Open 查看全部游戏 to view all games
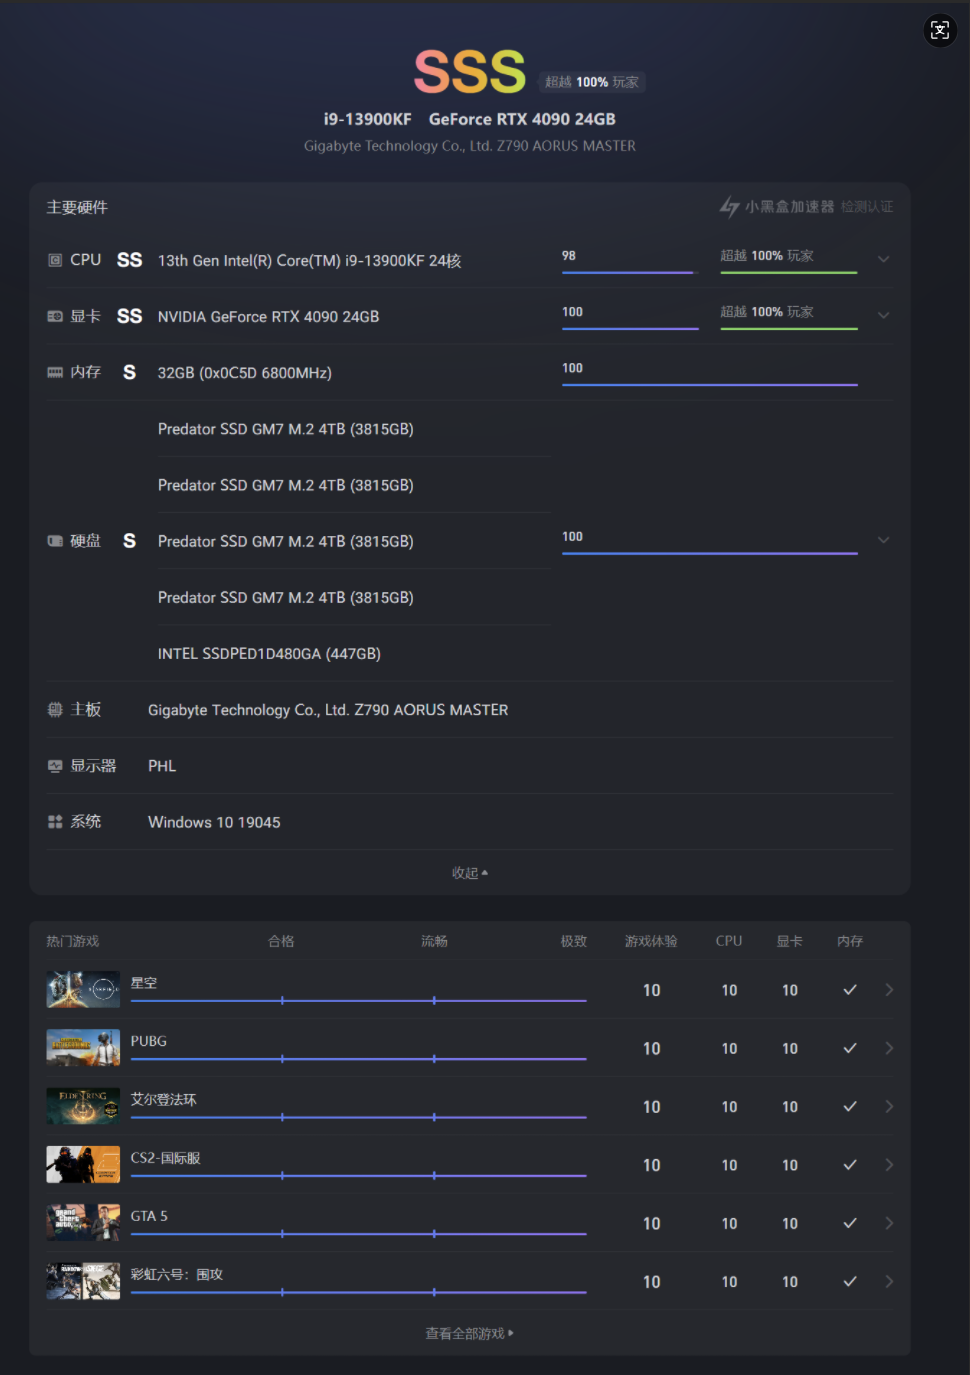 point(469,1333)
